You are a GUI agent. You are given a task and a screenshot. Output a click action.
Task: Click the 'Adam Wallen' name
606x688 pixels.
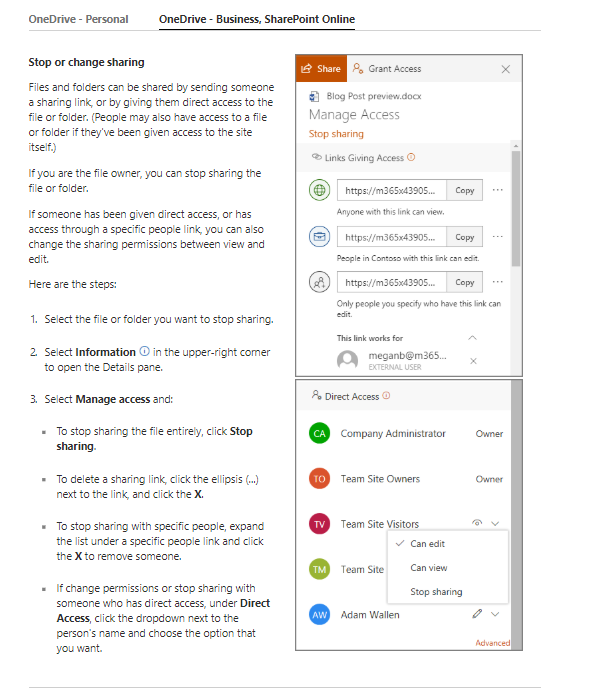tap(370, 615)
